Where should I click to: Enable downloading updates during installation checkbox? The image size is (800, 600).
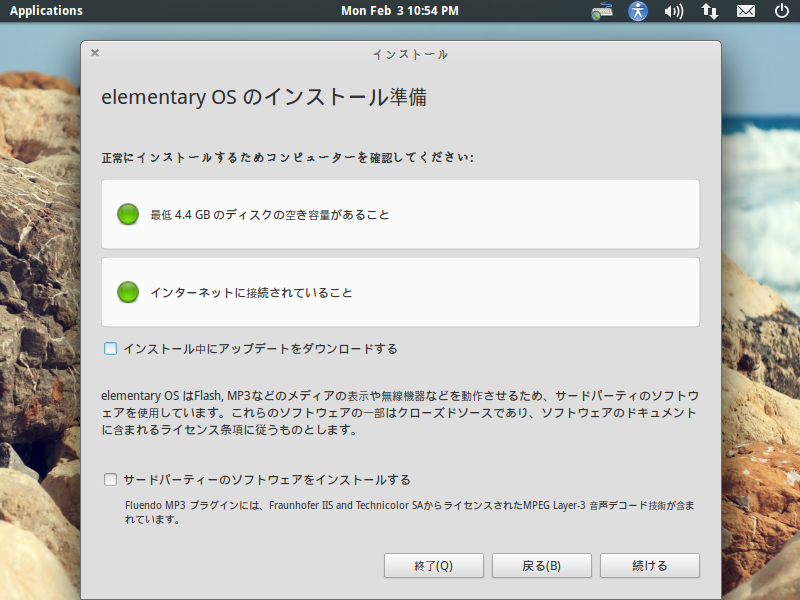pos(110,348)
